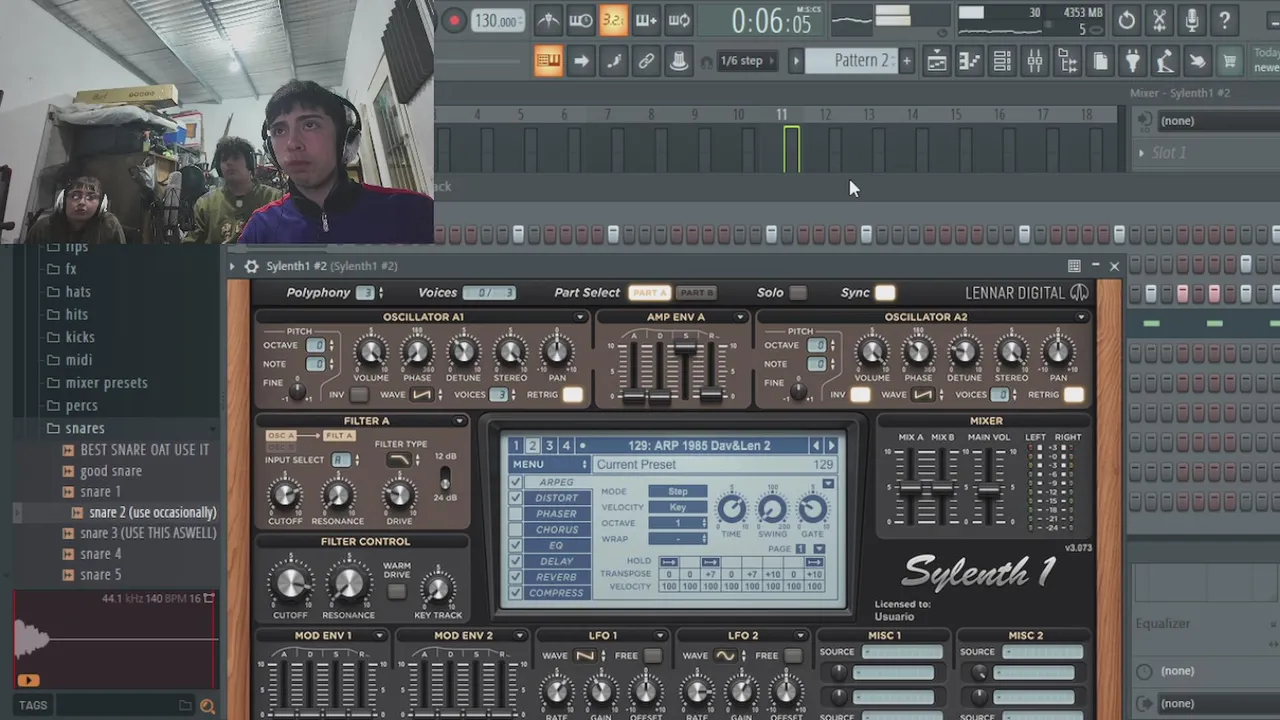Open the Sylenth1 MENU dropdown
The image size is (1280, 720).
coord(549,464)
